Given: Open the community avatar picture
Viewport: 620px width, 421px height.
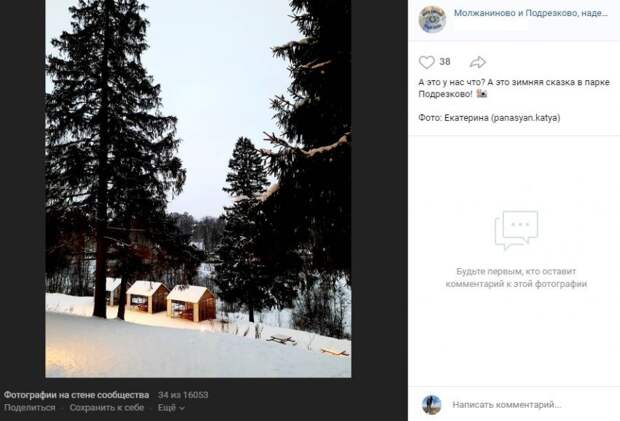Looking at the screenshot, I should (432, 19).
